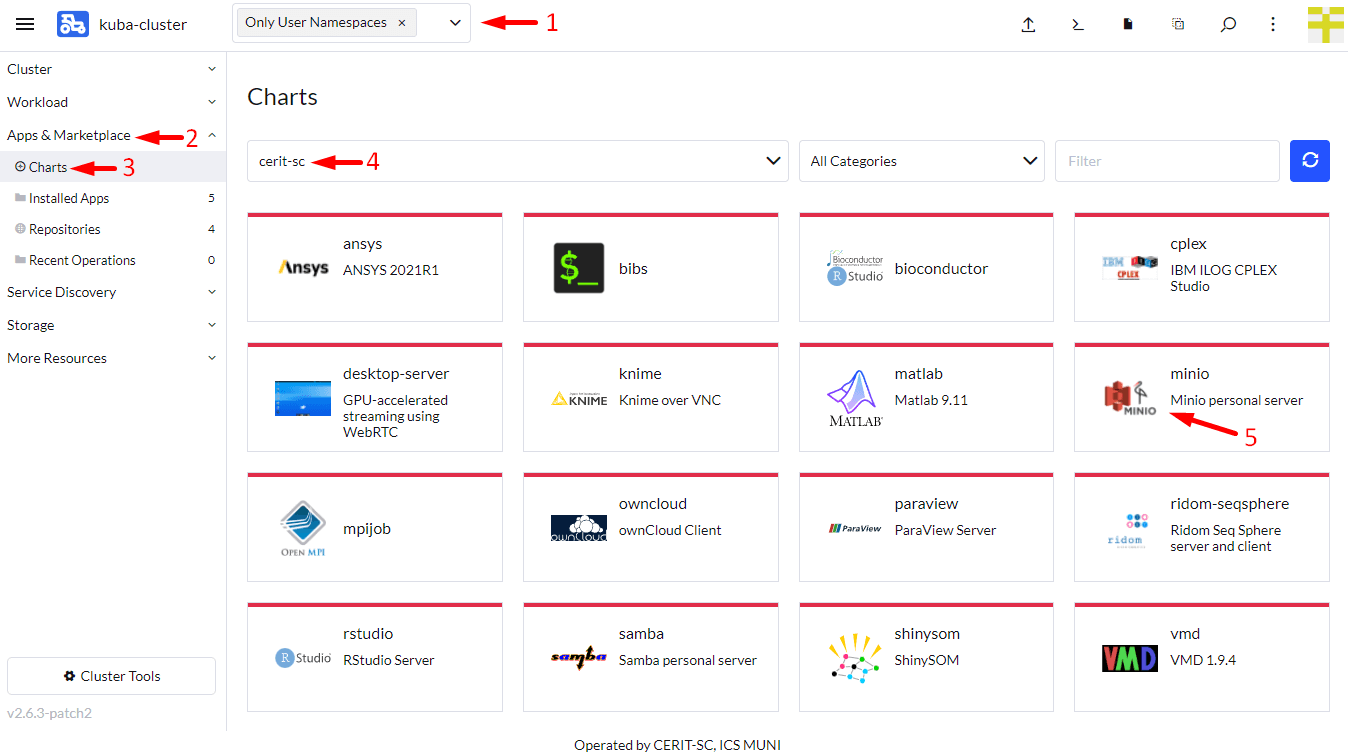The height and width of the screenshot is (755, 1348).
Task: Go to Installed Apps in sidebar
Action: 69,198
